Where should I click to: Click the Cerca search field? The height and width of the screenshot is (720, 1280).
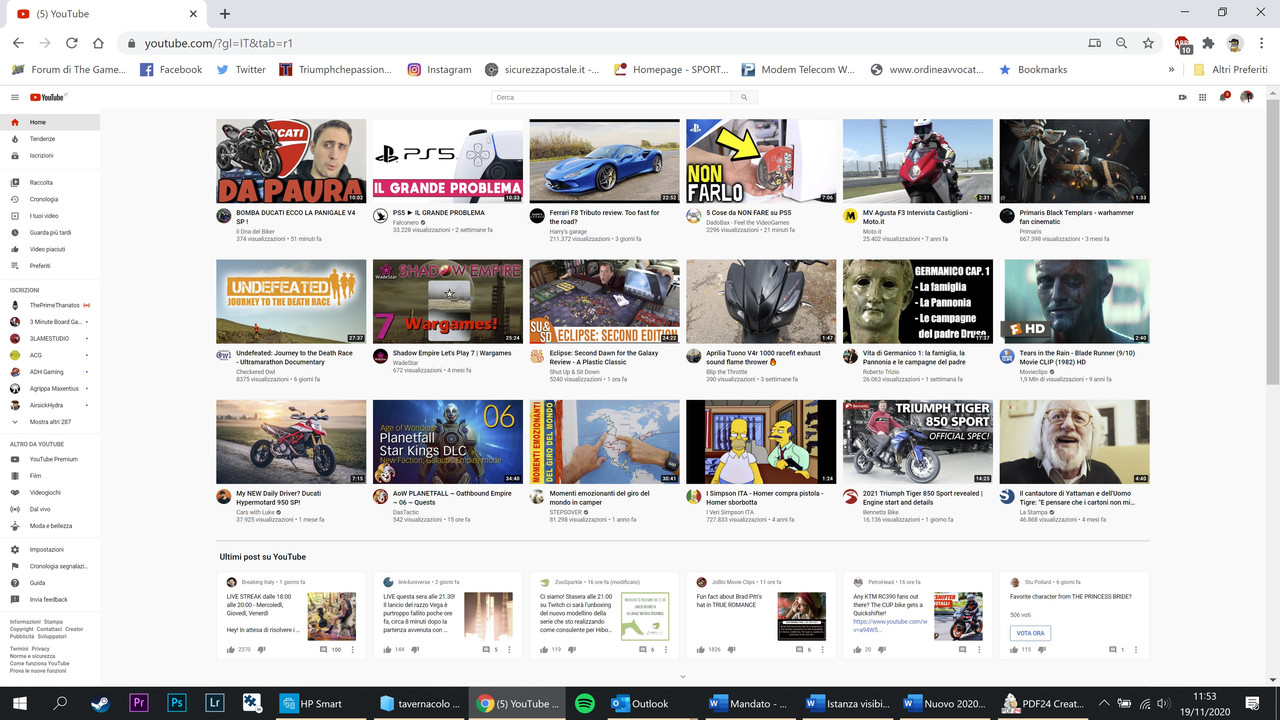coord(611,97)
